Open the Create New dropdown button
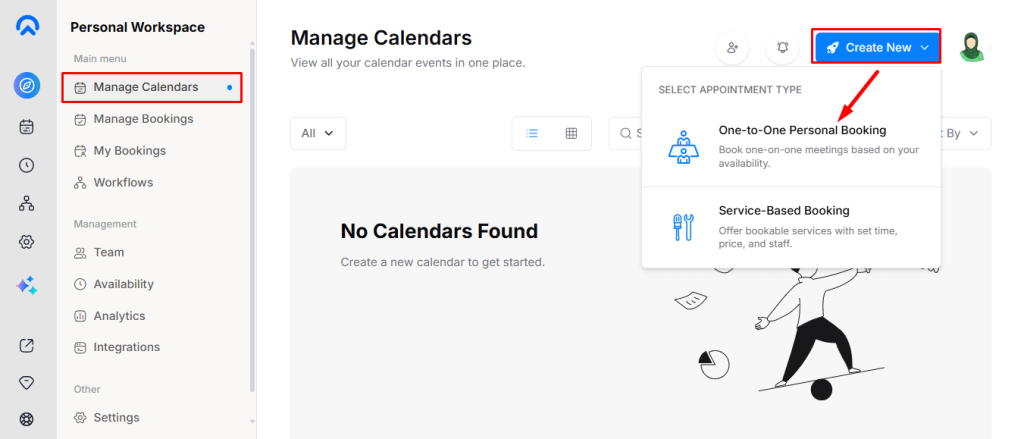This screenshot has height=439, width=1024. coord(877,47)
